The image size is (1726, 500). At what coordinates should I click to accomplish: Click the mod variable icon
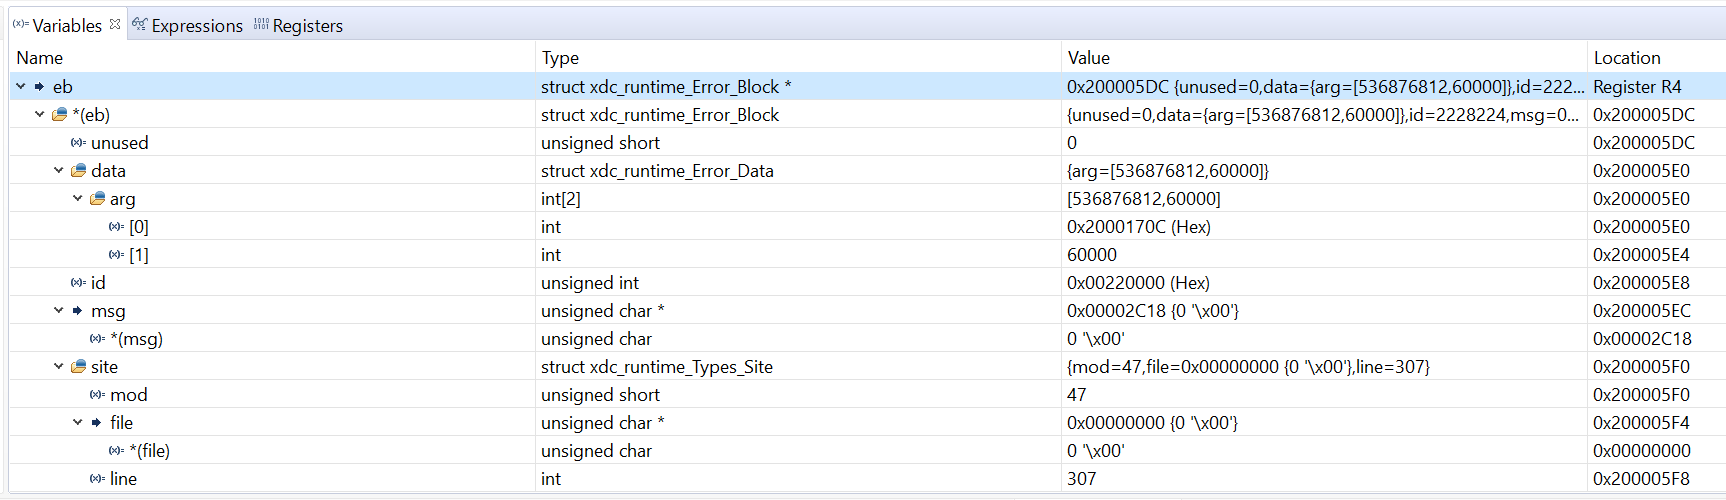coord(96,395)
